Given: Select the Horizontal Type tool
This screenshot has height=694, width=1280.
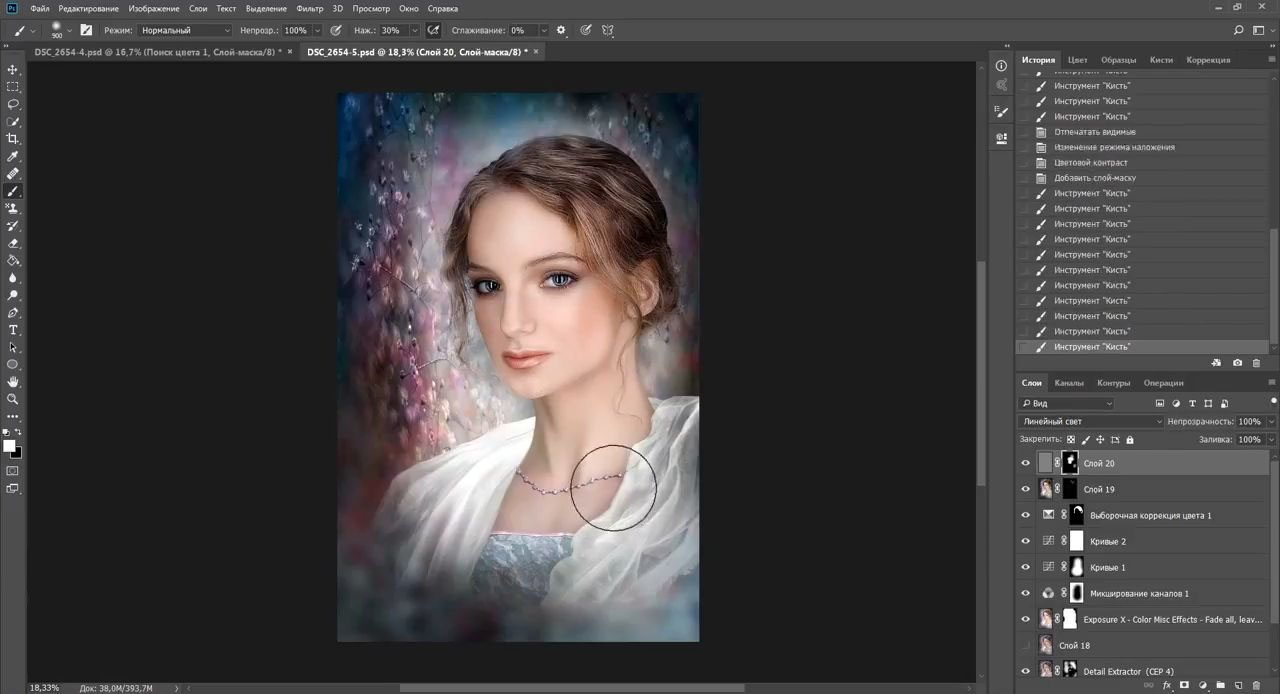Looking at the screenshot, I should (13, 330).
